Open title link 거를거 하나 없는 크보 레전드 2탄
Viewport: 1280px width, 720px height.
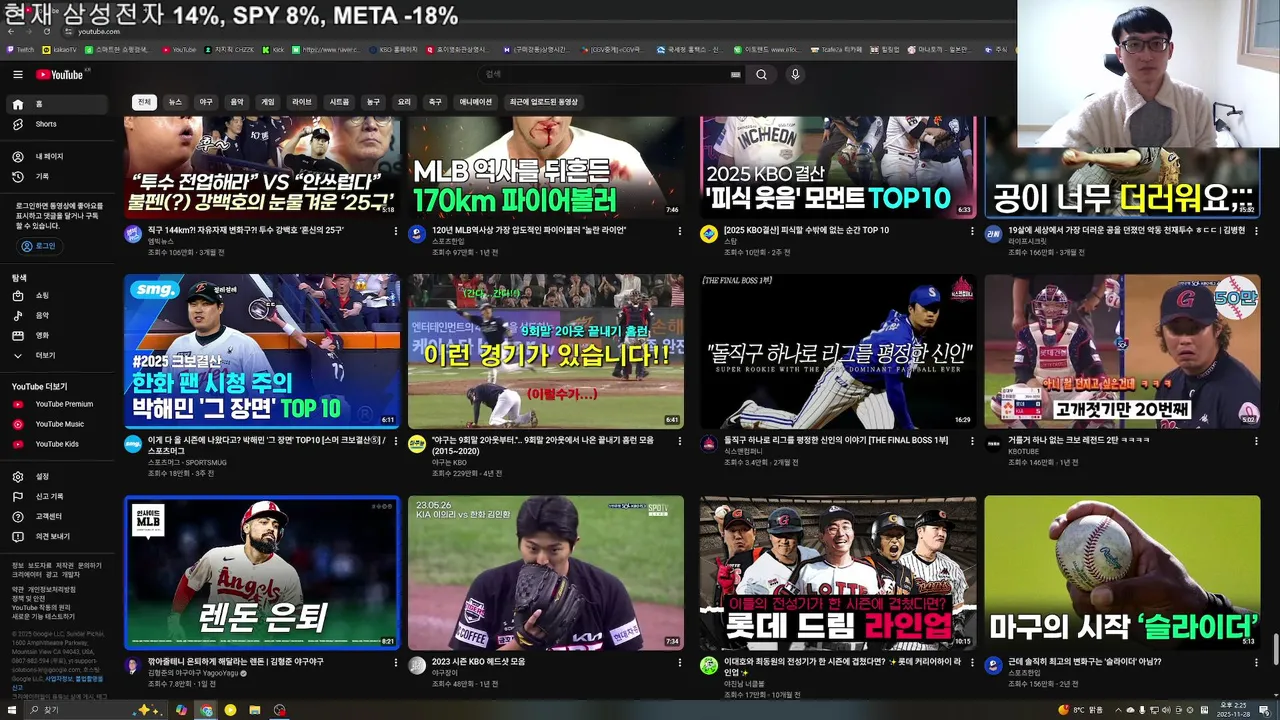click(x=1078, y=440)
